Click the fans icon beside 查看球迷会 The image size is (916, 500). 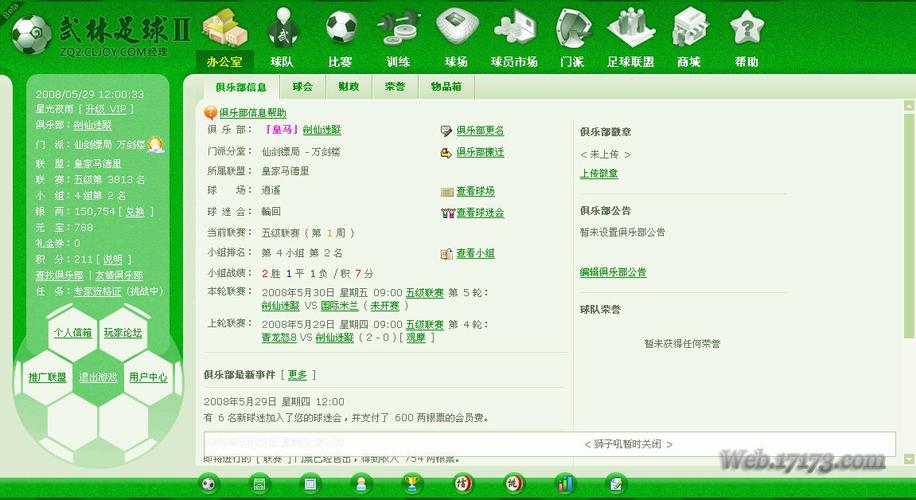point(447,213)
